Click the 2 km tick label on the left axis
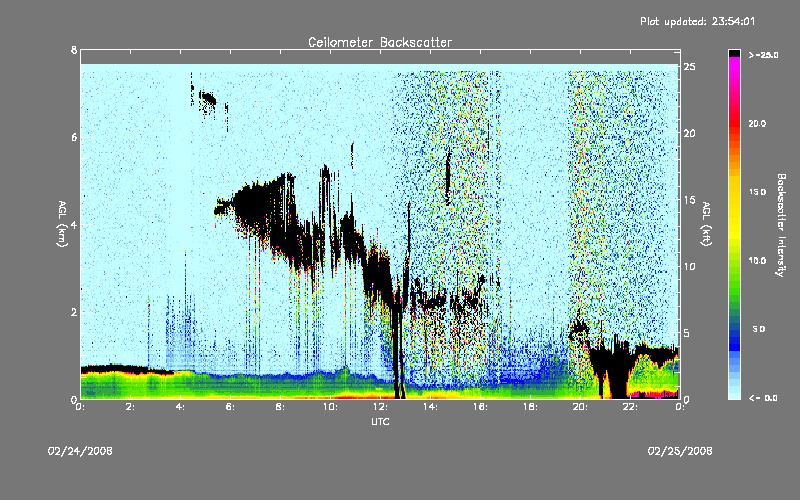Image resolution: width=800 pixels, height=500 pixels. 74,312
